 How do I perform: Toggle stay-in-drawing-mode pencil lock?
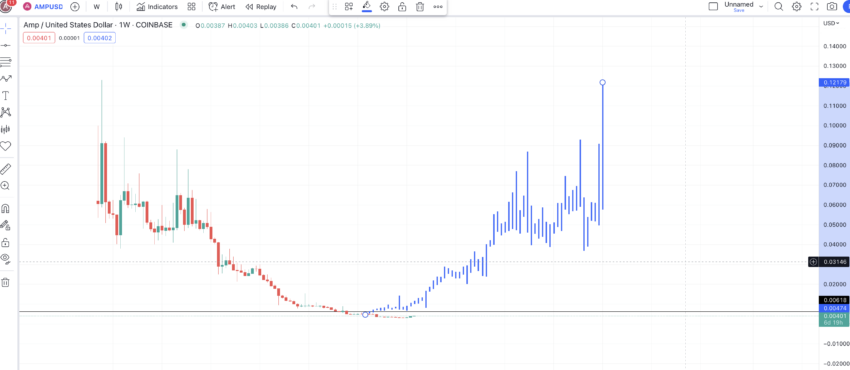pyautogui.click(x=5, y=225)
